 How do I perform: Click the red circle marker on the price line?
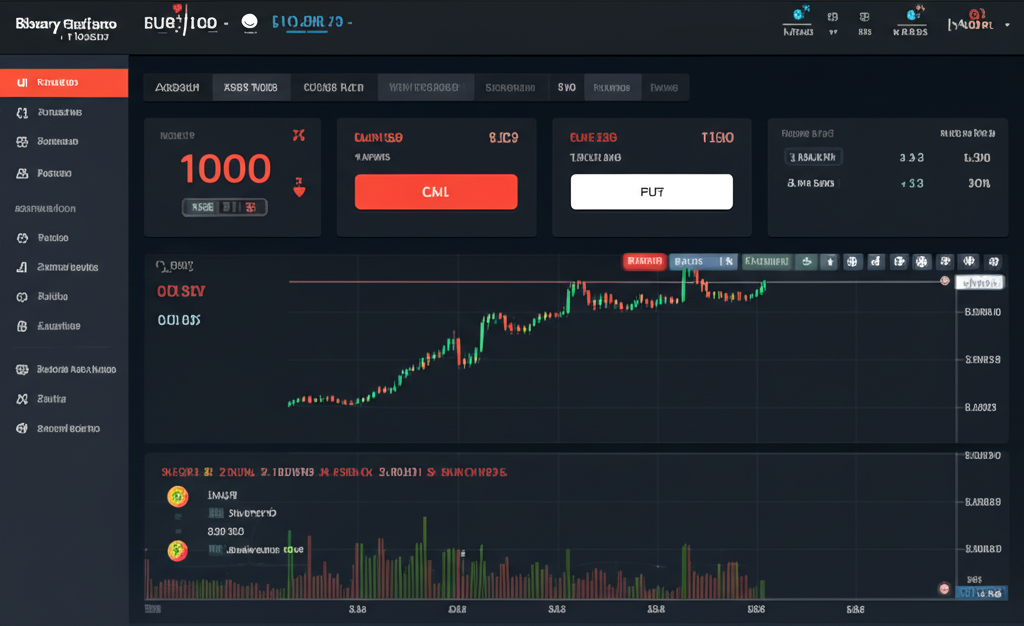(x=944, y=282)
